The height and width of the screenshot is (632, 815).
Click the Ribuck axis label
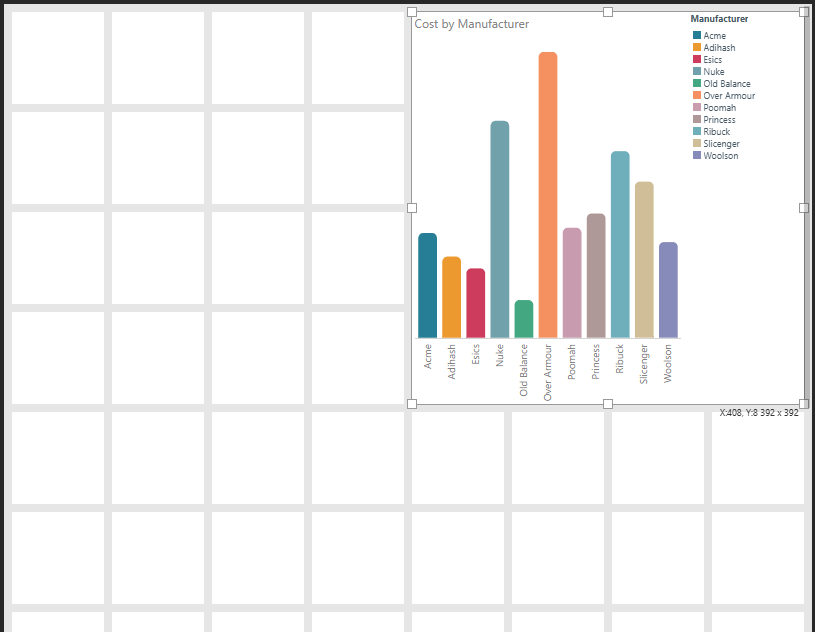[x=620, y=359]
